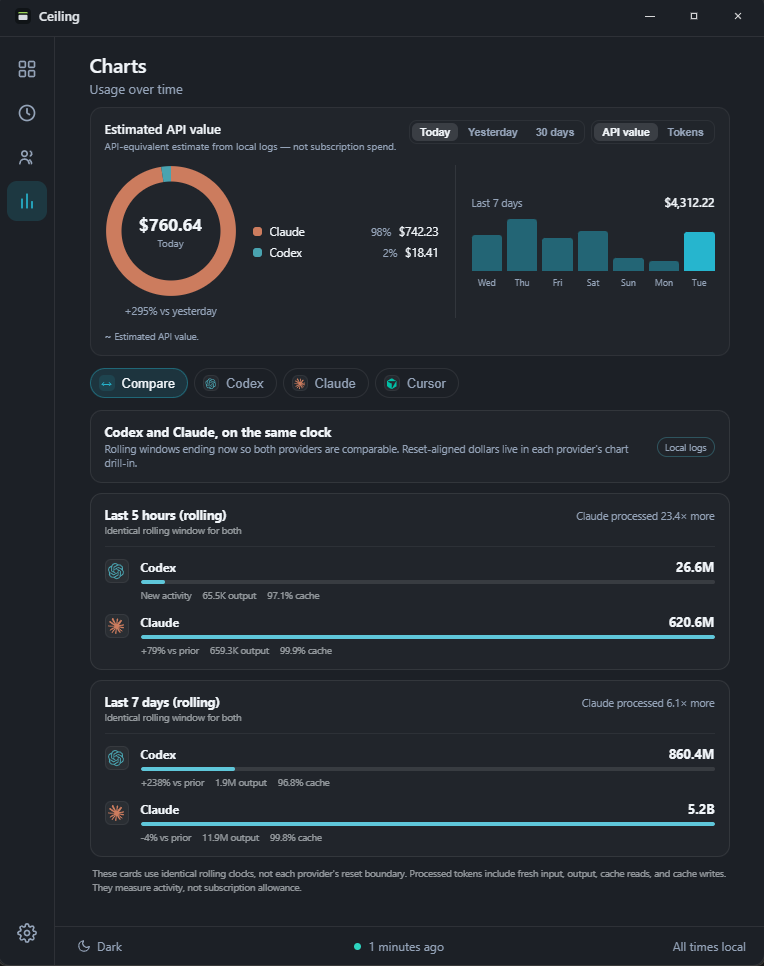Click the $742.23 Claude value
This screenshot has height=966, width=764.
(x=418, y=232)
